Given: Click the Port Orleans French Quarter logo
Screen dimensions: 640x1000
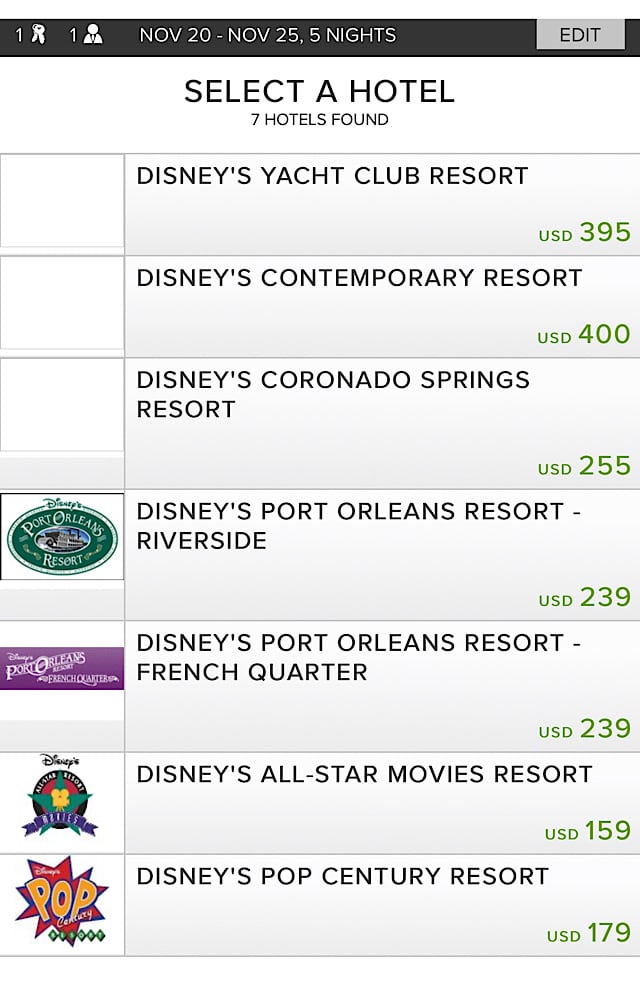Looking at the screenshot, I should coord(62,668).
